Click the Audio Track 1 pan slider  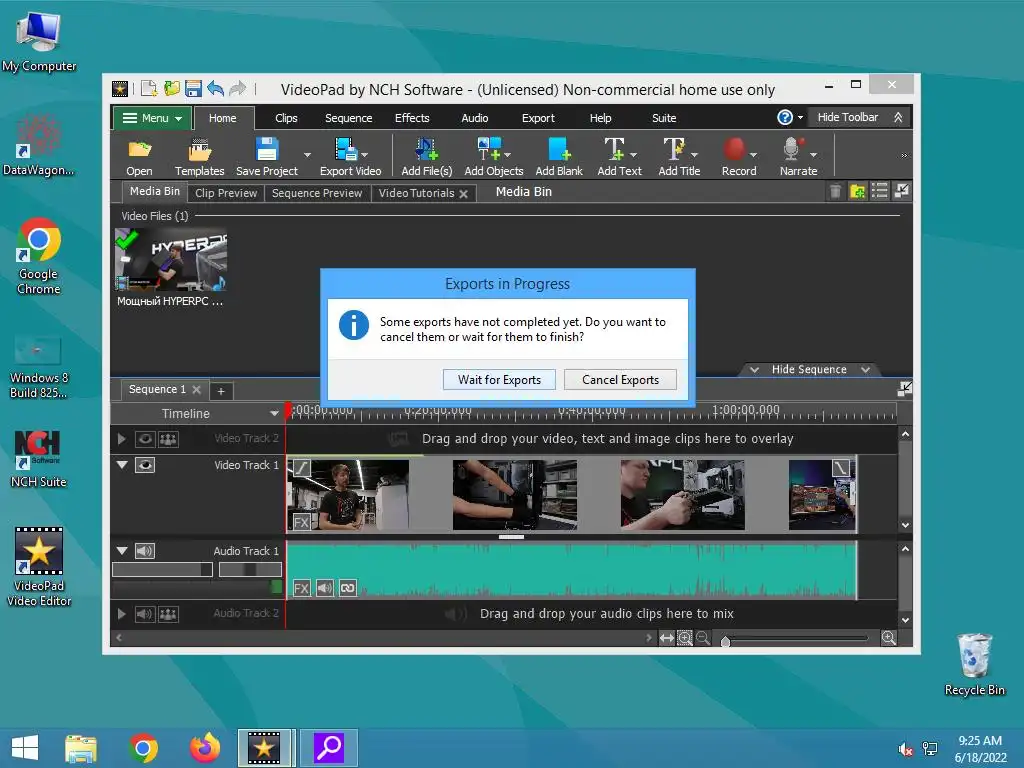(x=250, y=569)
